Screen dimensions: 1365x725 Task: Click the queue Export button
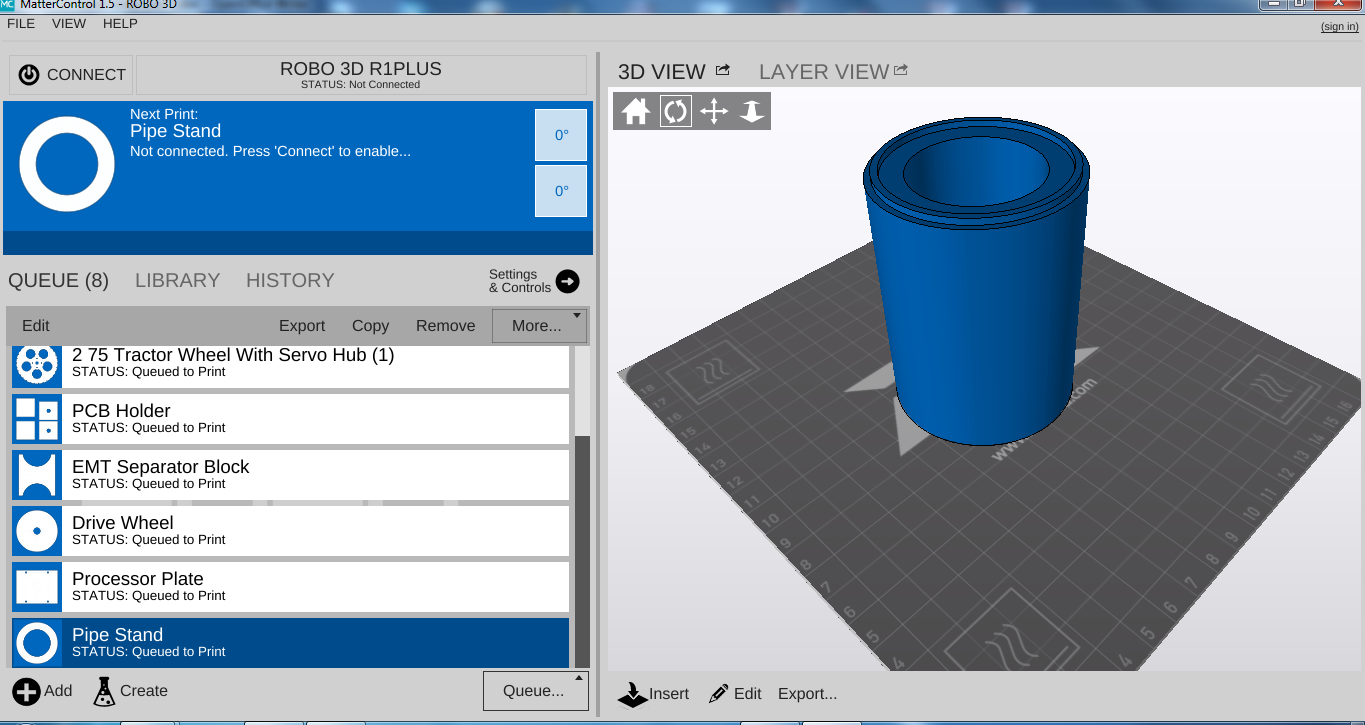tap(302, 326)
